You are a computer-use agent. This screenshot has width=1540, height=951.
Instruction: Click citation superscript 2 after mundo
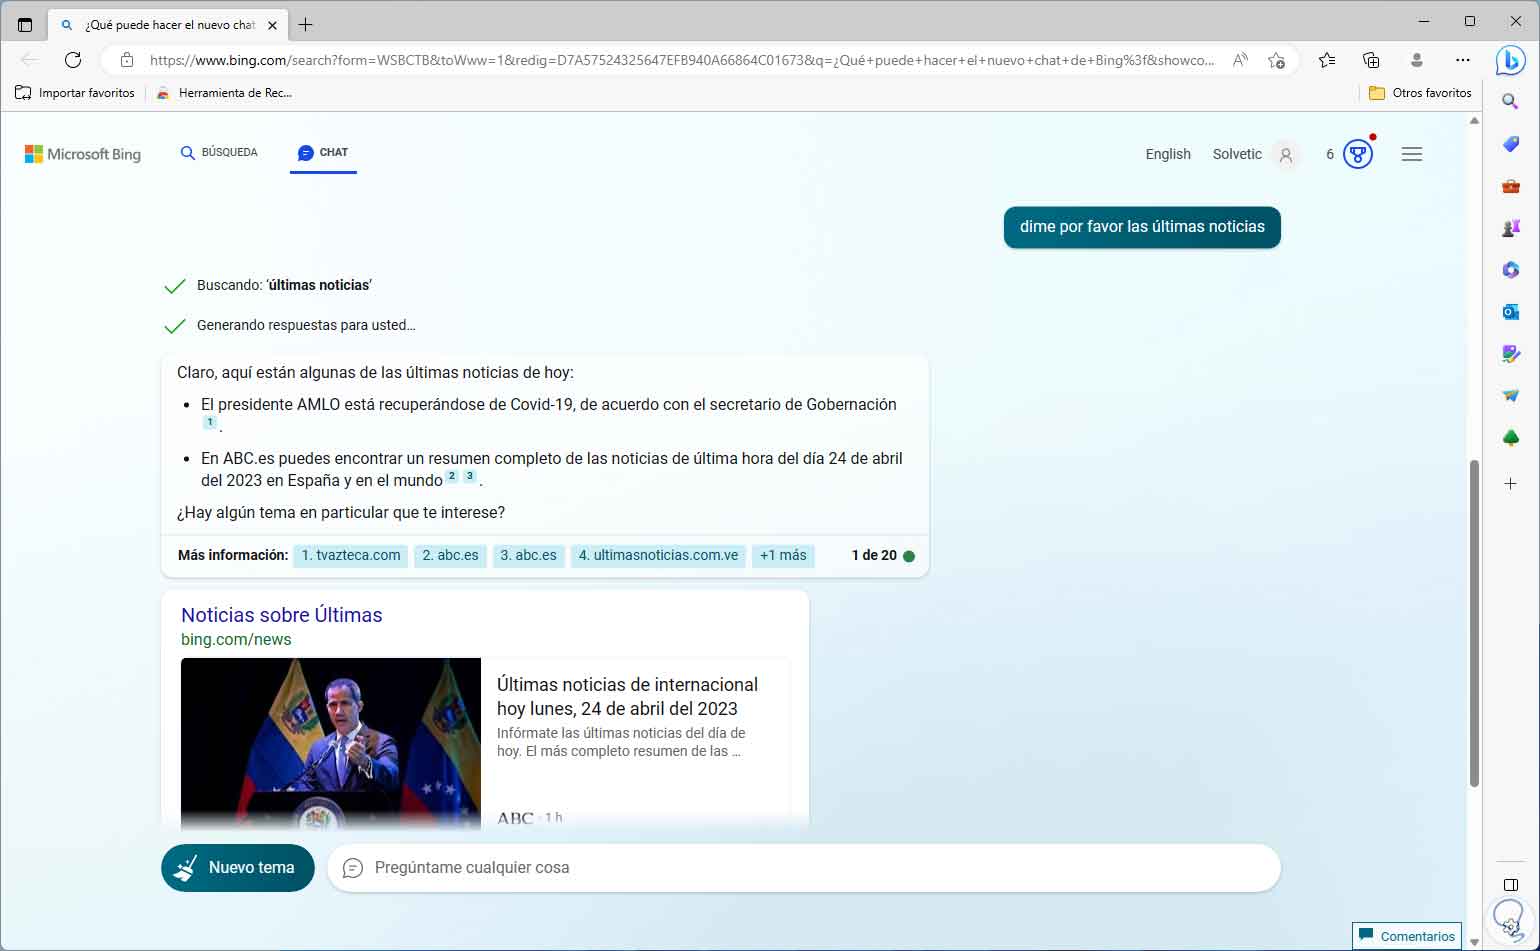(452, 477)
